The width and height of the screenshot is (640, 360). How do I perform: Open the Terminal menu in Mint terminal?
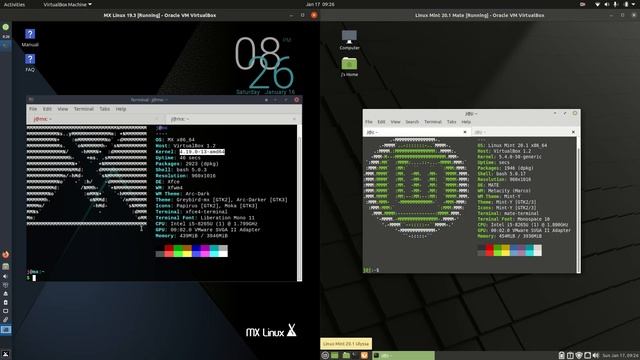pyautogui.click(x=433, y=122)
